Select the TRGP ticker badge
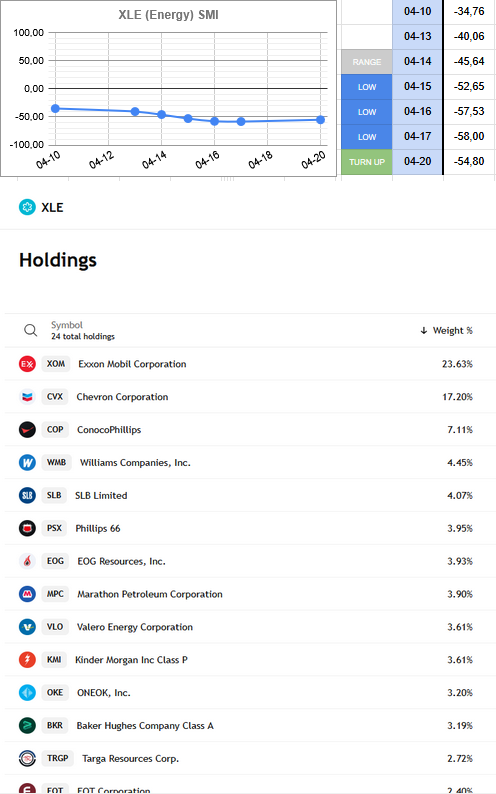This screenshot has width=496, height=794. [x=58, y=759]
